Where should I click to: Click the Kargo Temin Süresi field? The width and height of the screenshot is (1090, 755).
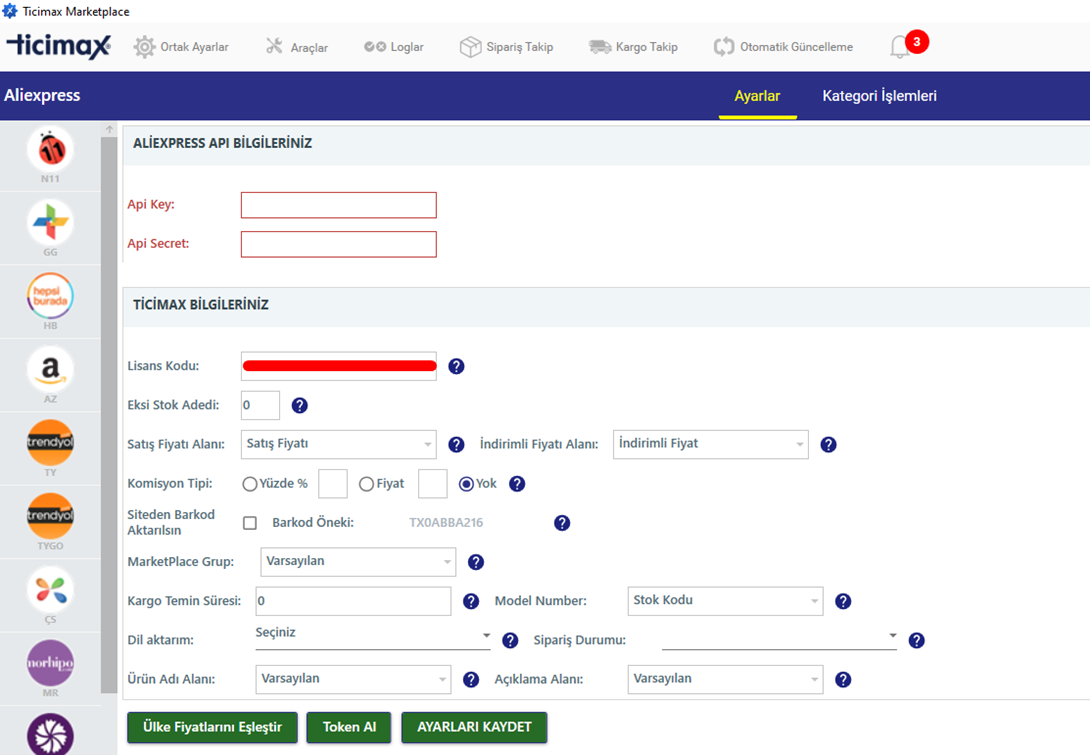[x=353, y=601]
